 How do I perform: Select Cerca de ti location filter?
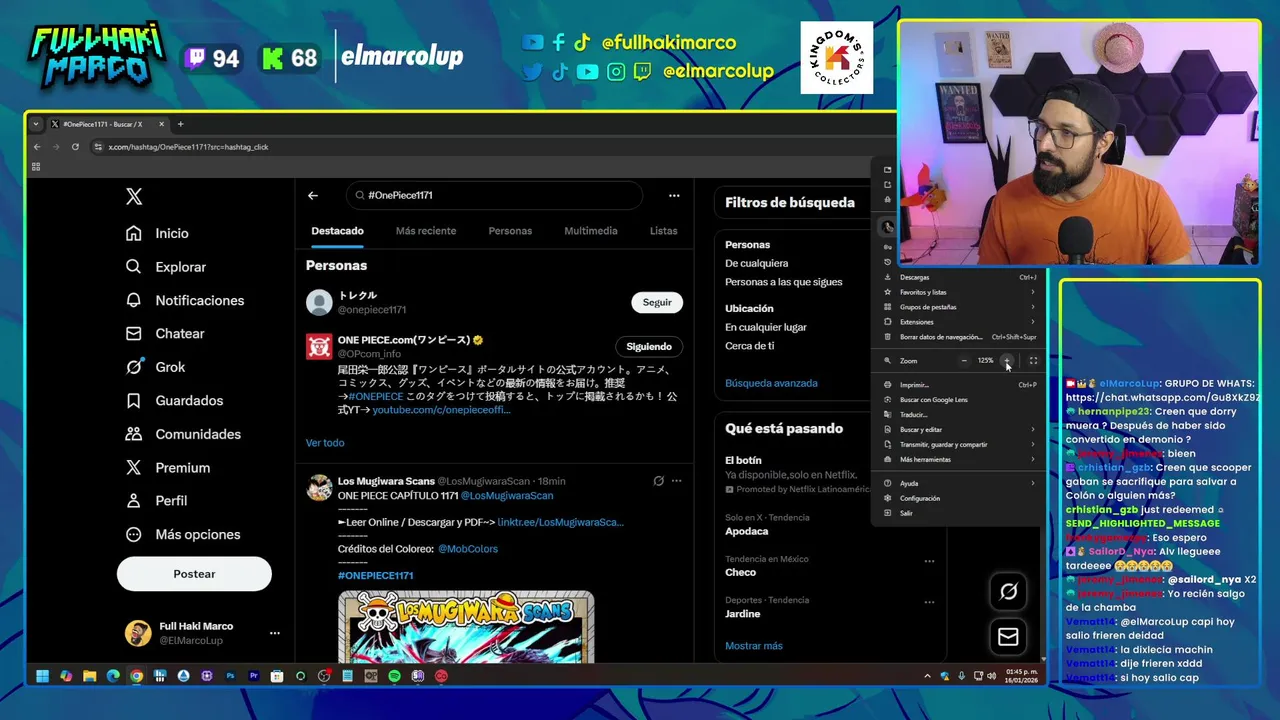pyautogui.click(x=750, y=346)
